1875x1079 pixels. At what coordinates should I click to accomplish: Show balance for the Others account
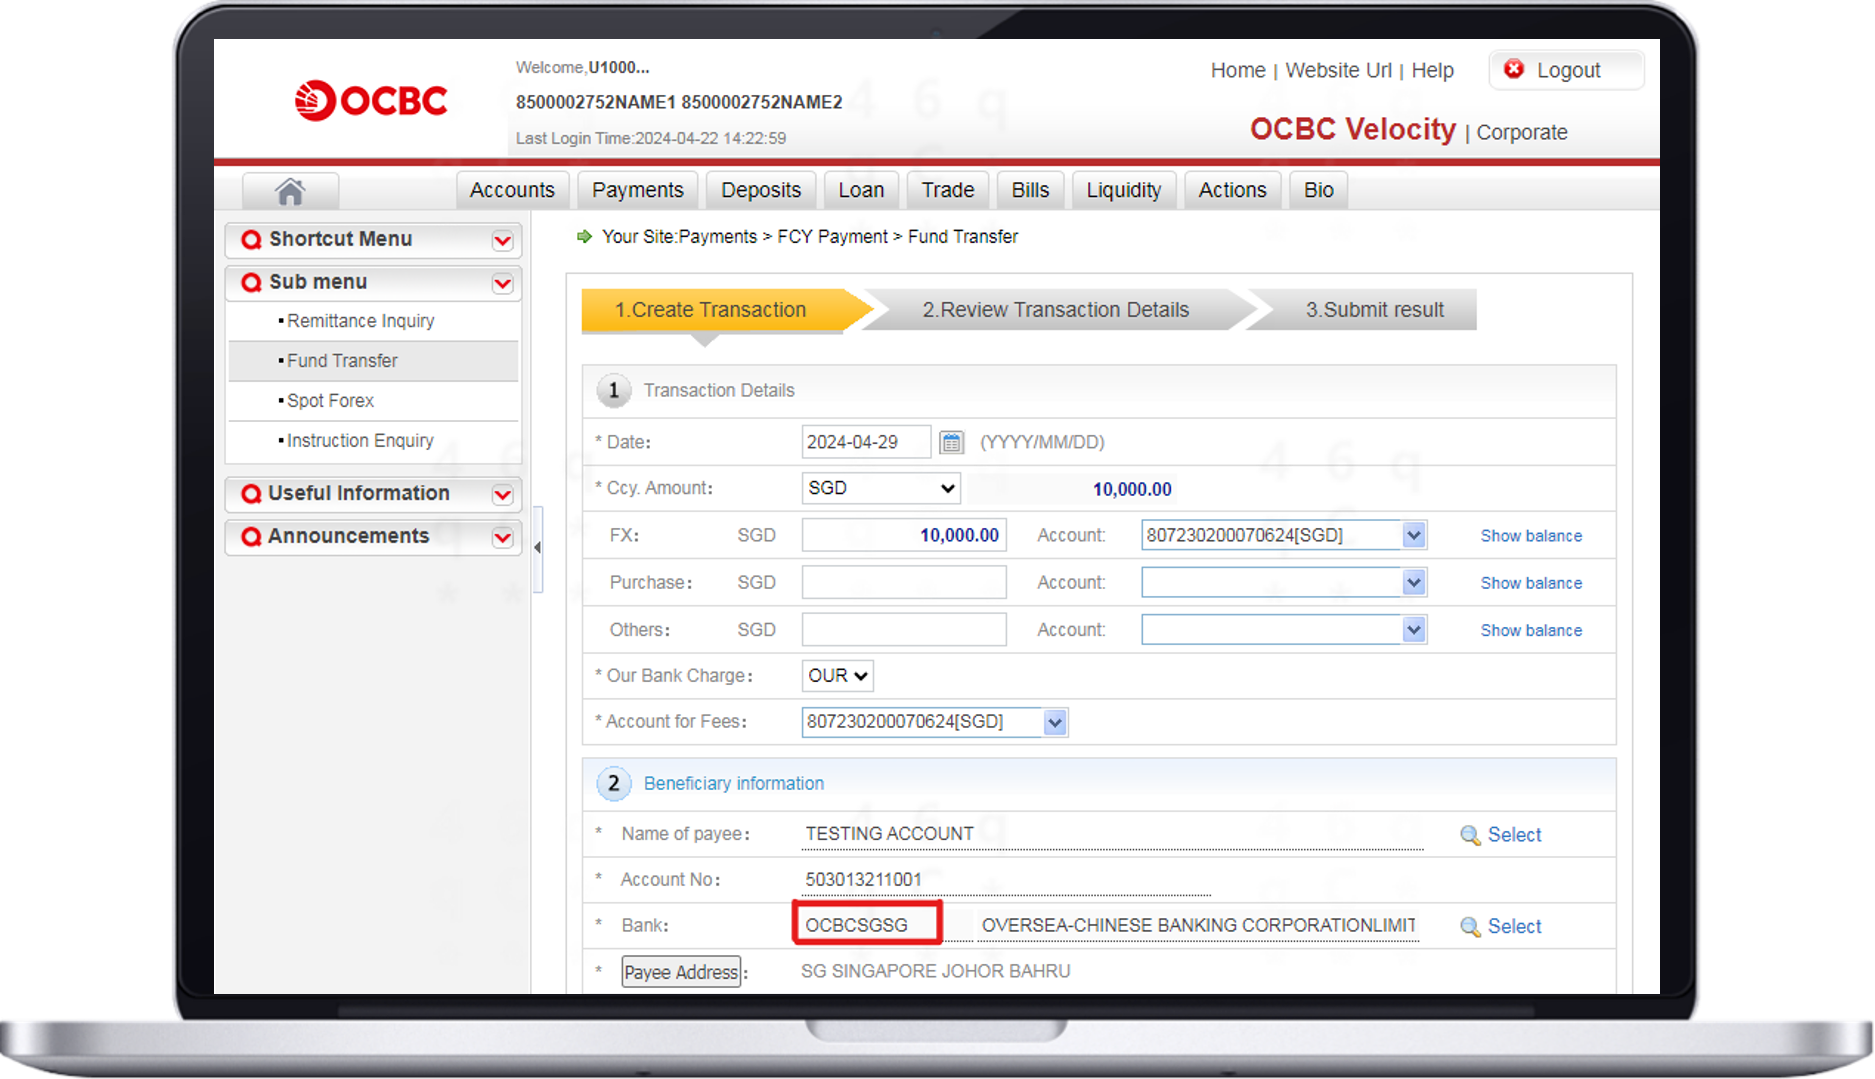(1531, 631)
